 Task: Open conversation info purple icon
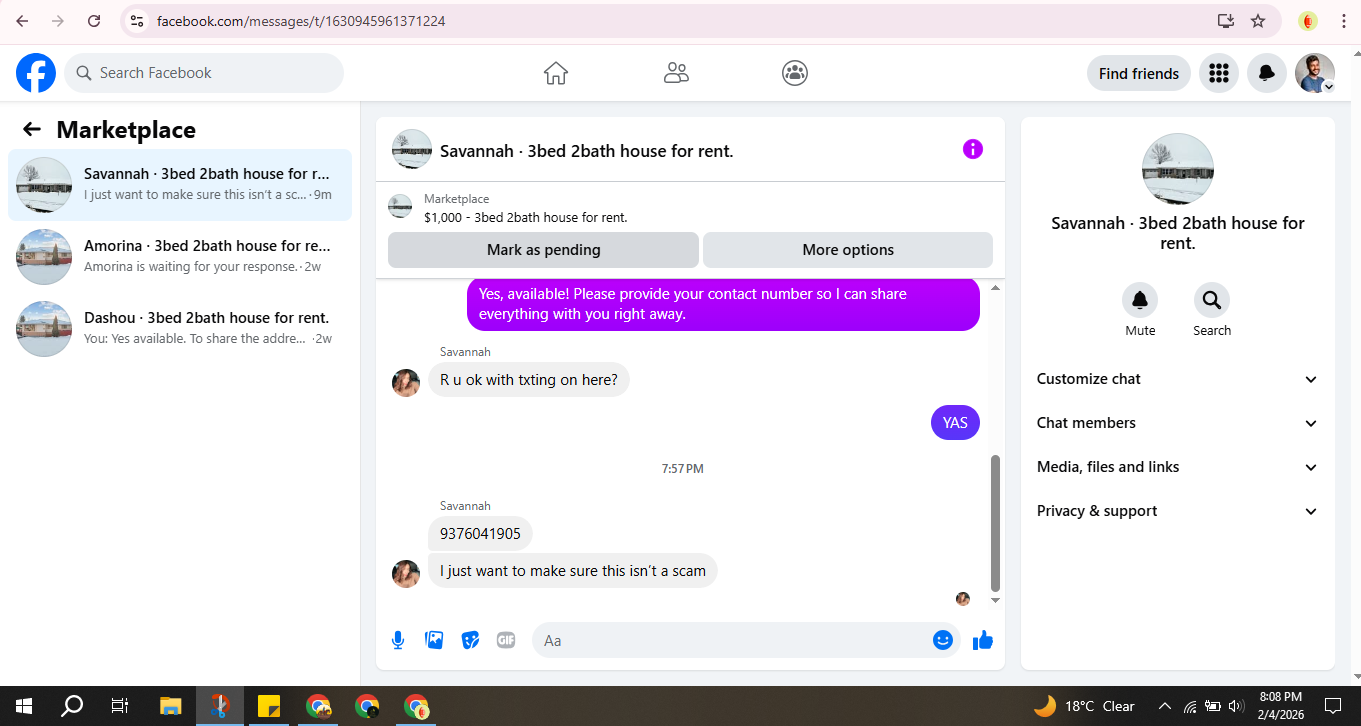pyautogui.click(x=973, y=149)
